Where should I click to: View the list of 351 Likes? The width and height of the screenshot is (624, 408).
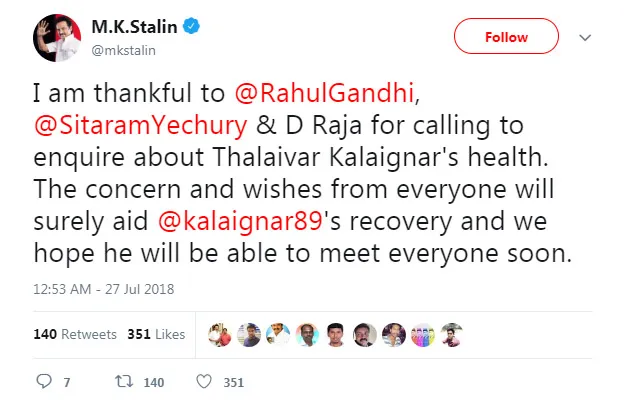click(156, 334)
